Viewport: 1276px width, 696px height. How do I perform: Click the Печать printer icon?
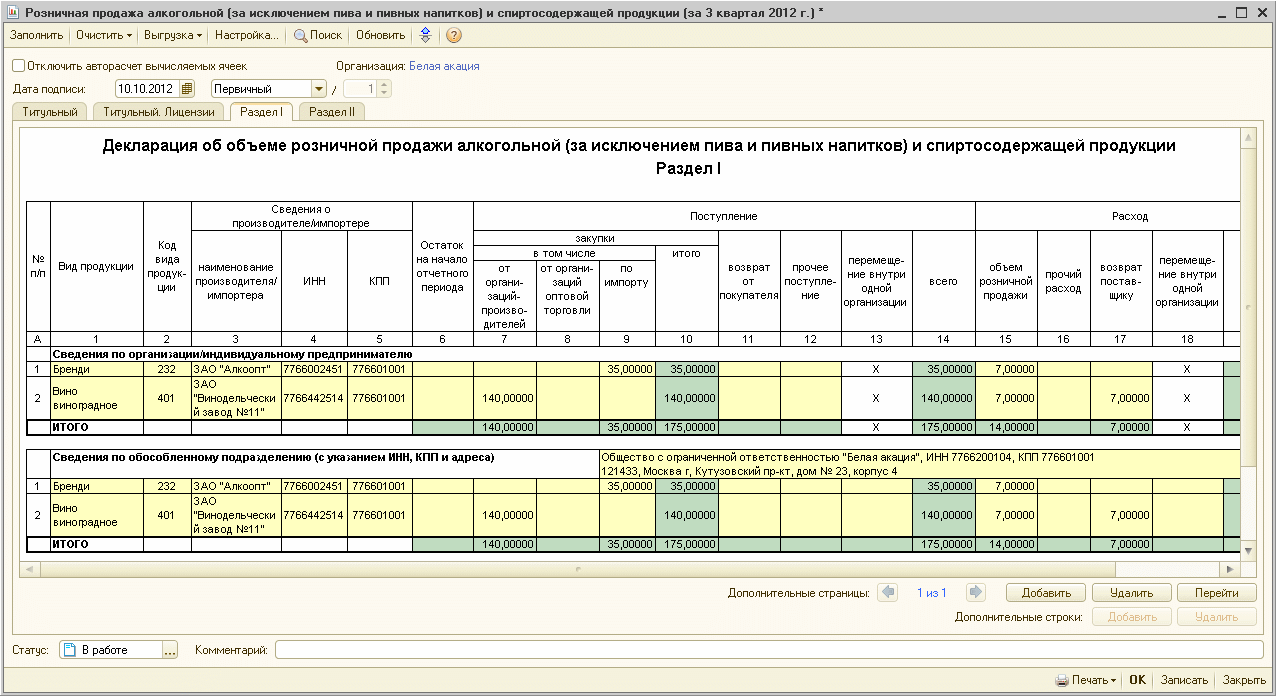click(1062, 680)
